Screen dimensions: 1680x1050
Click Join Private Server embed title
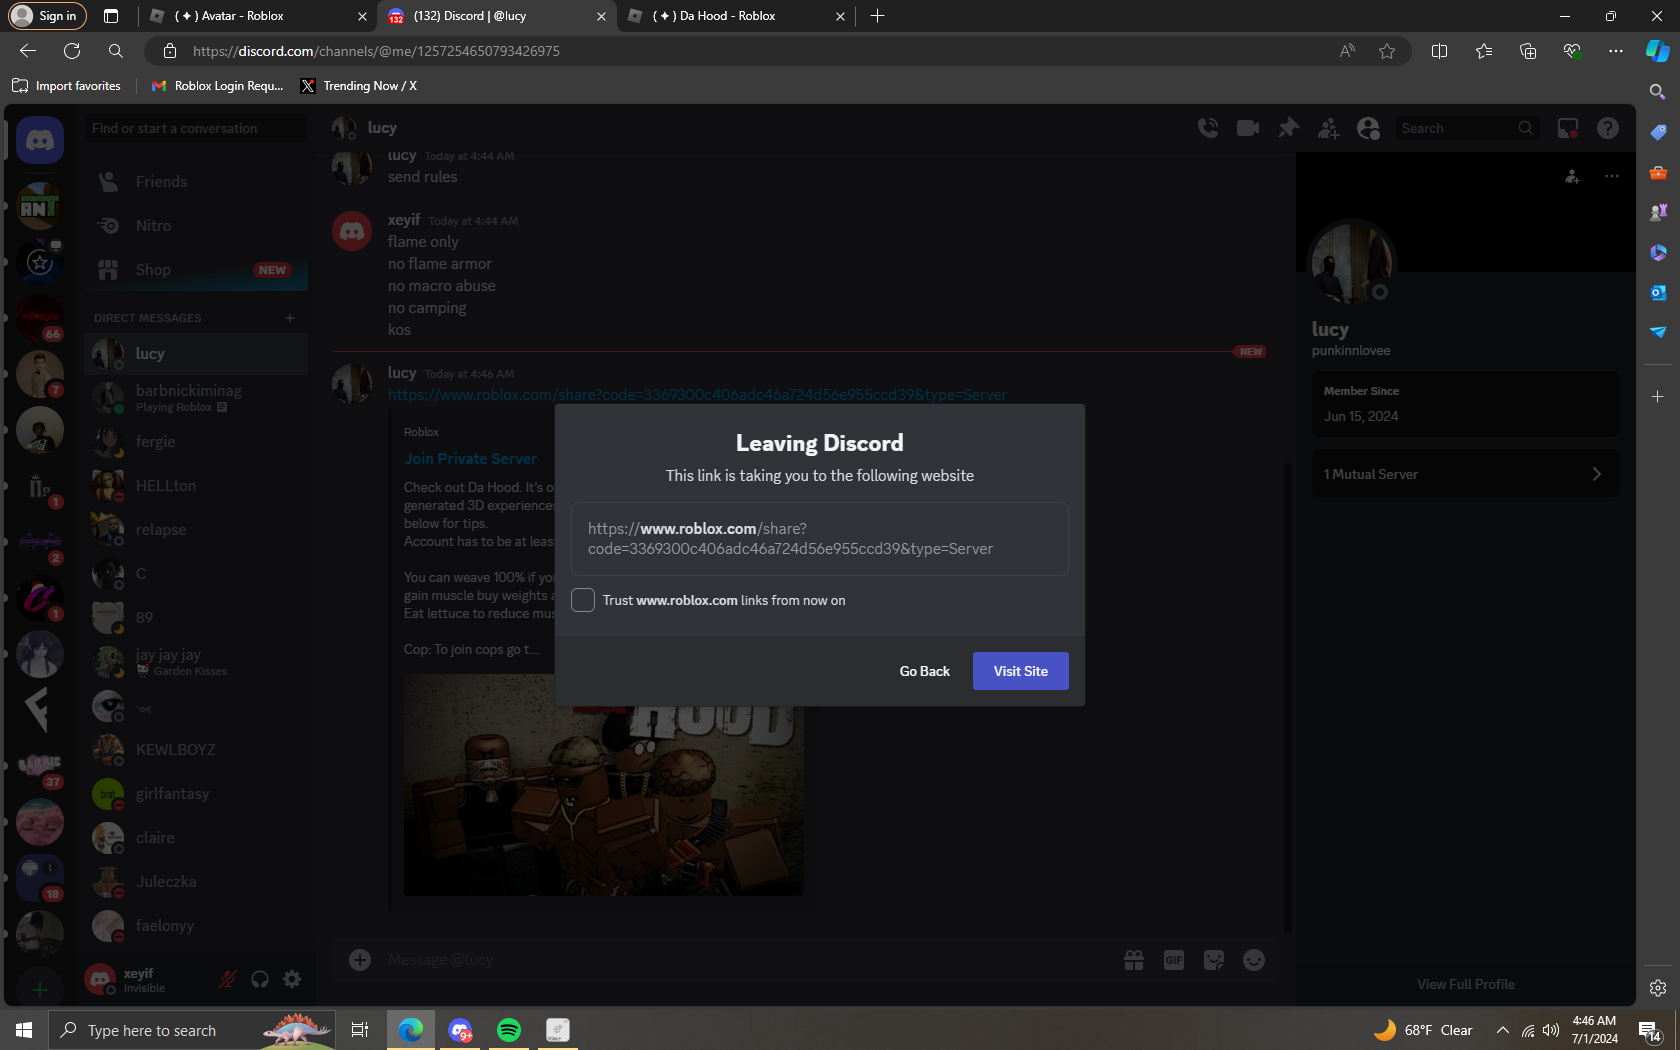(x=470, y=459)
